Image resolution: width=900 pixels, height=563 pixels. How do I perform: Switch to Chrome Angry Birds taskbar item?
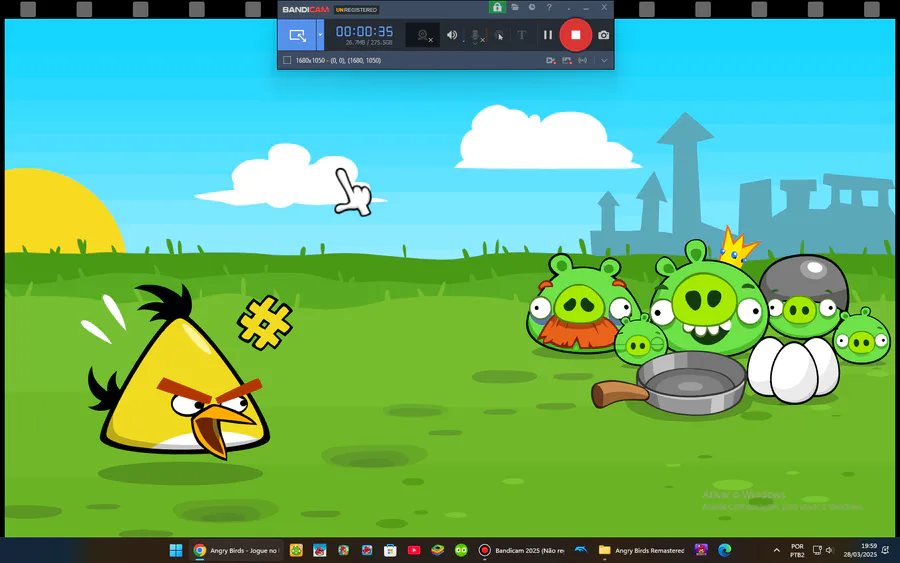pos(236,550)
